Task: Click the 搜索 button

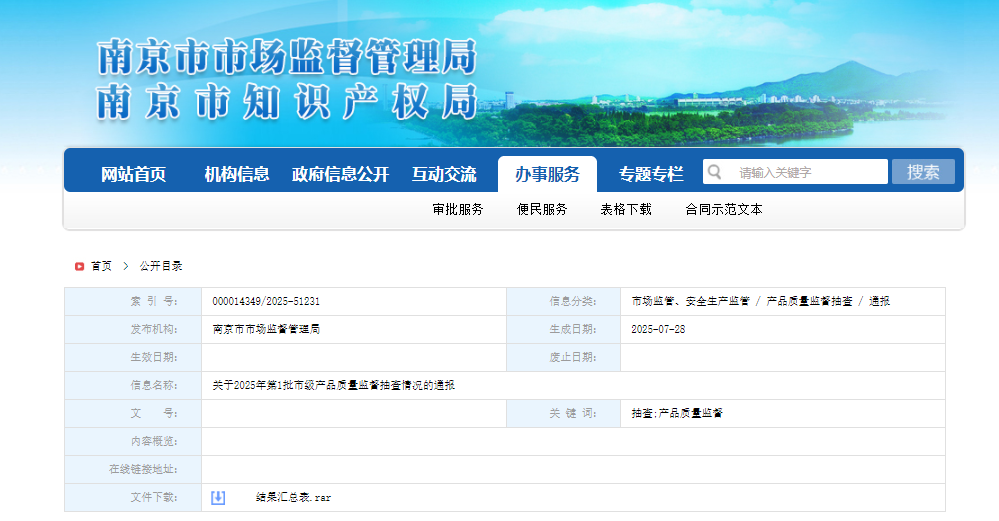Action: coord(923,172)
